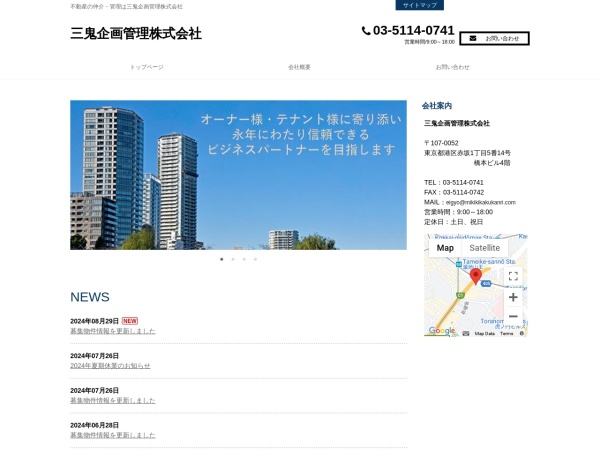Viewport: 600px width, 450px height.
Task: Click the 東京都港区赤坂1丁目5番14号 address text
Action: [x=467, y=153]
